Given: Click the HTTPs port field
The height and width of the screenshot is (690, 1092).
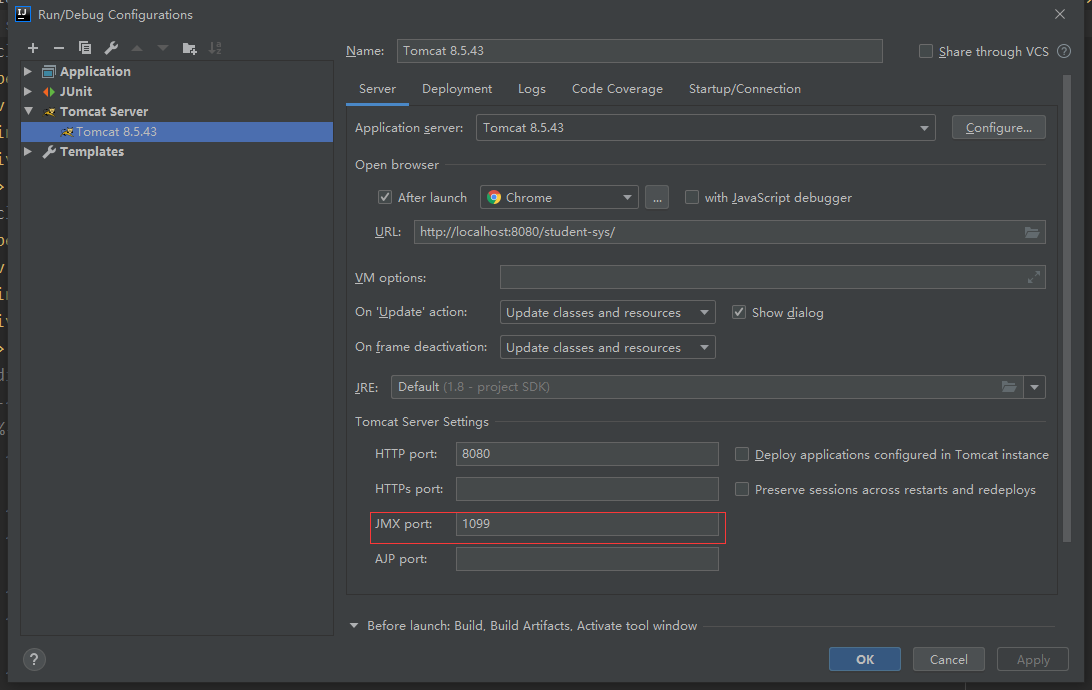Looking at the screenshot, I should [x=587, y=489].
